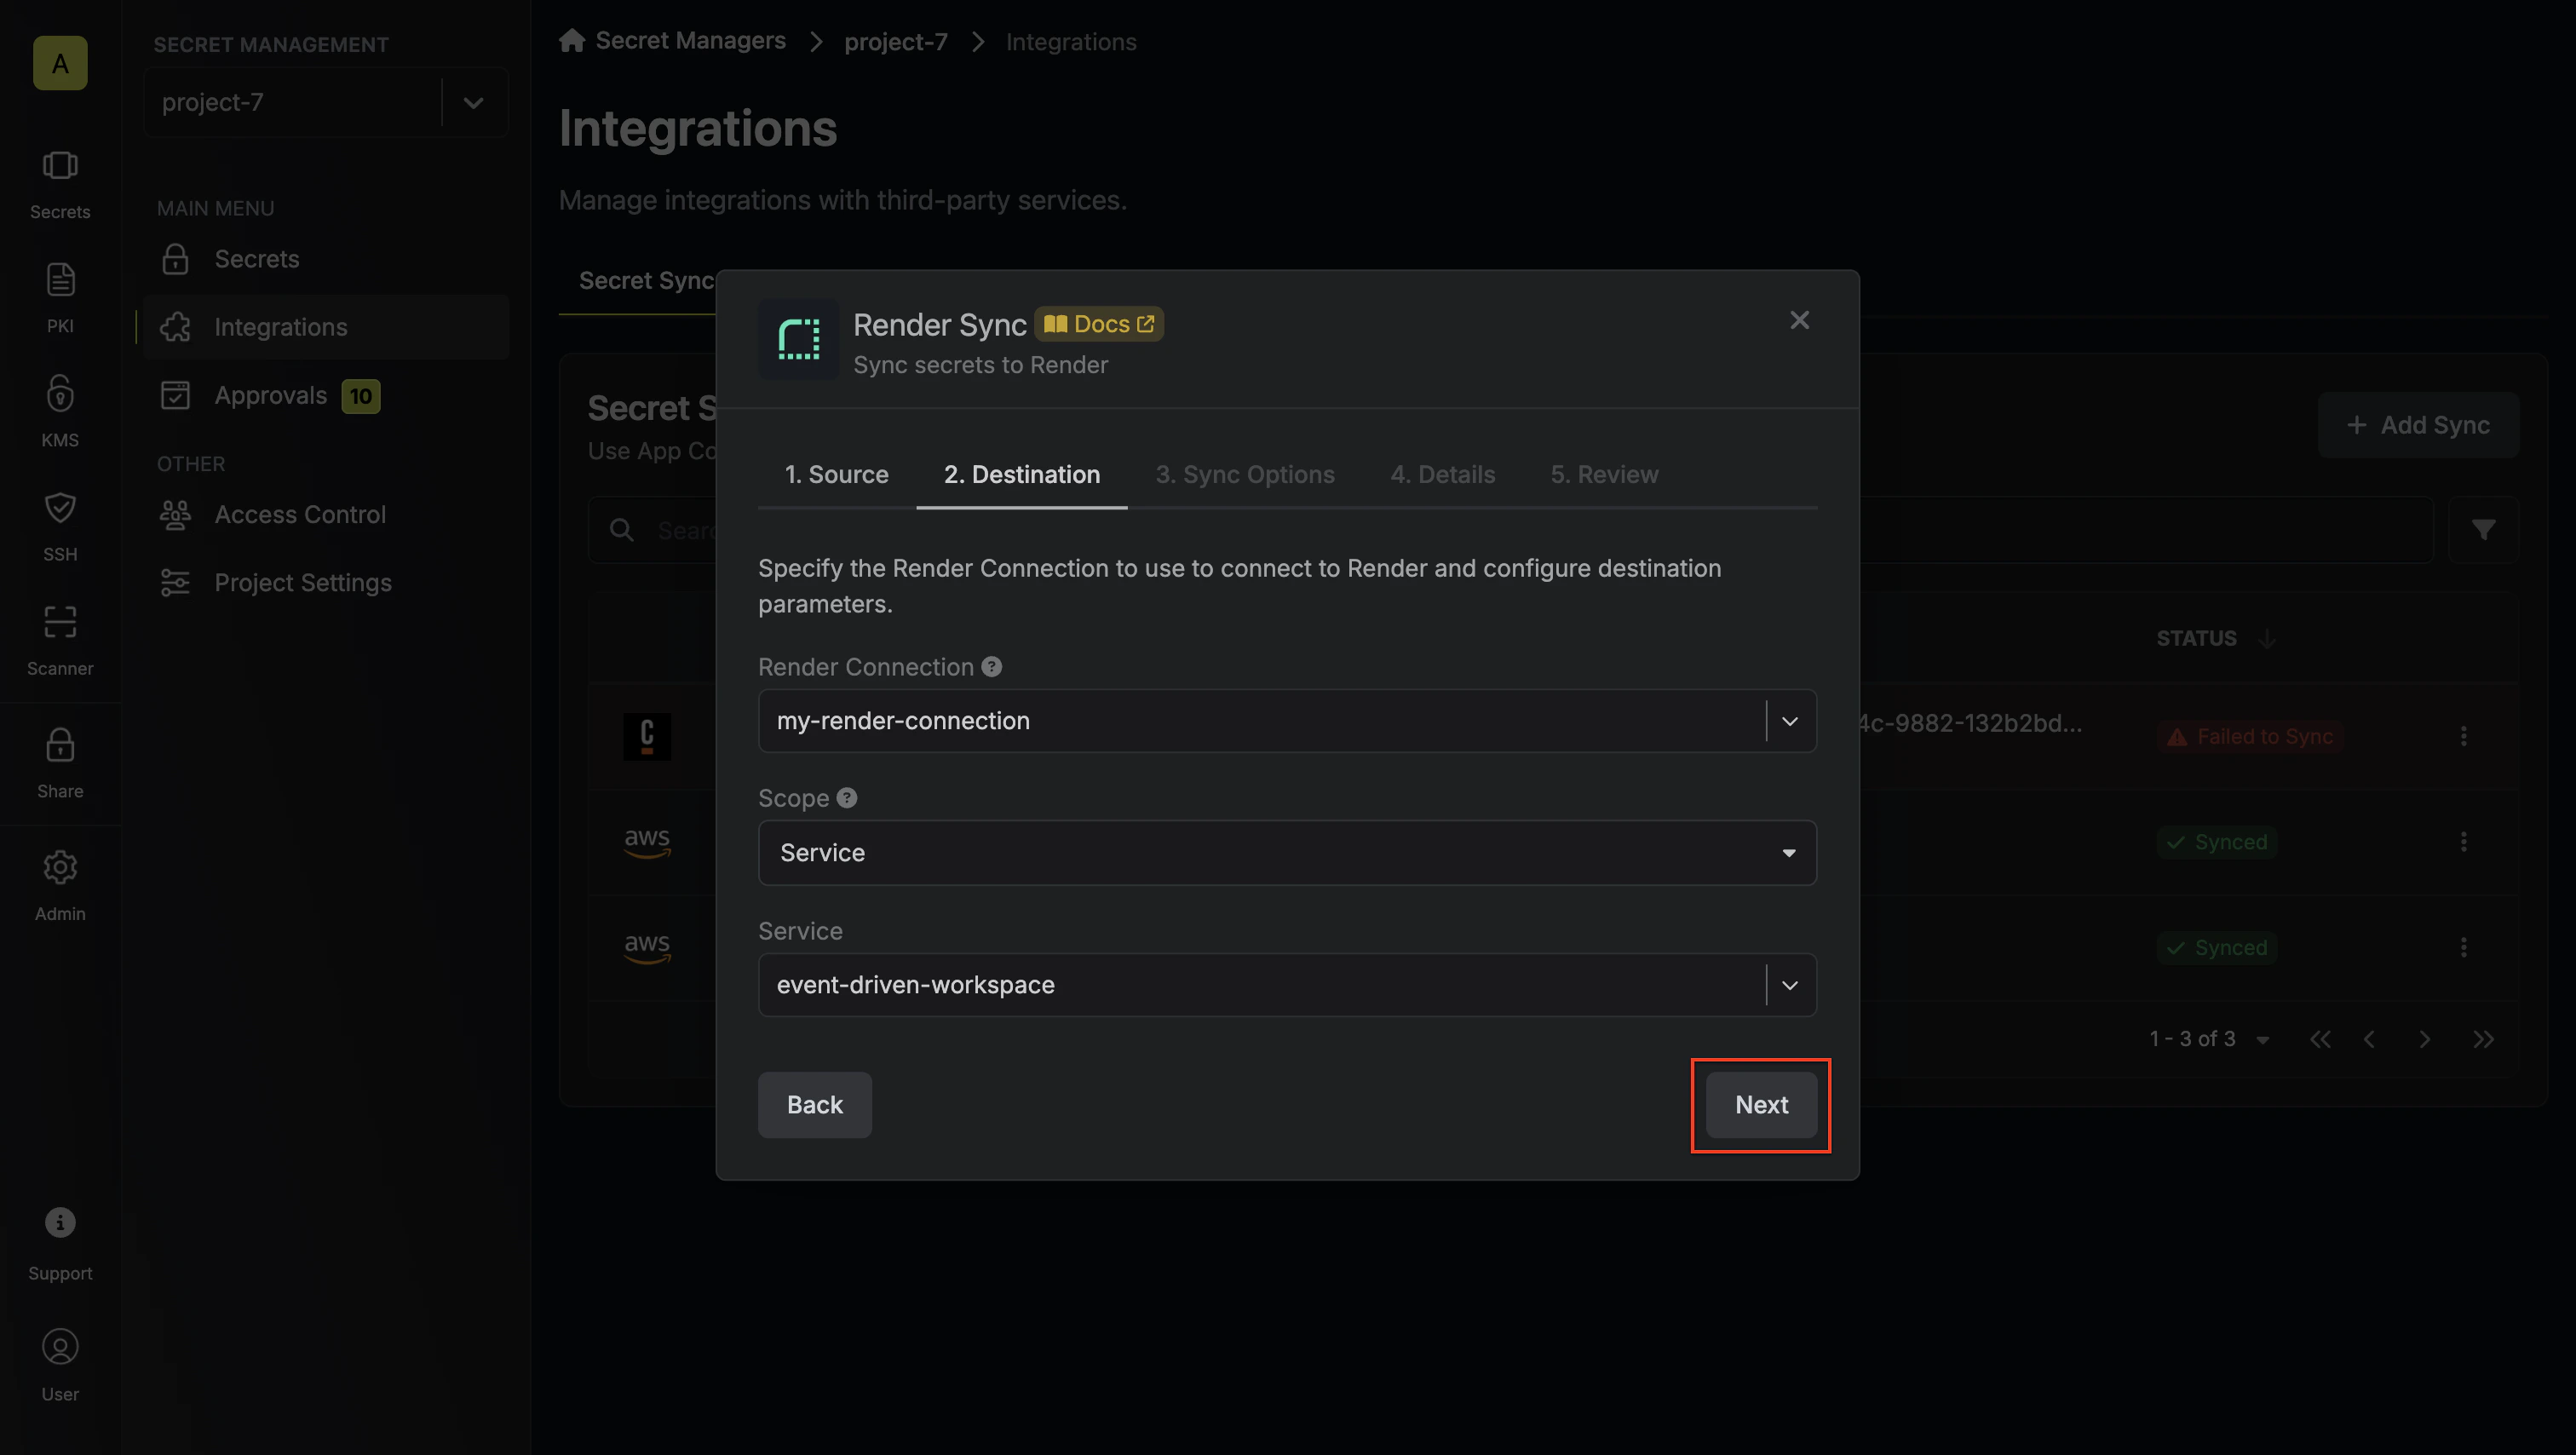2576x1455 pixels.
Task: Open Secrets in main menu
Action: click(x=326, y=259)
